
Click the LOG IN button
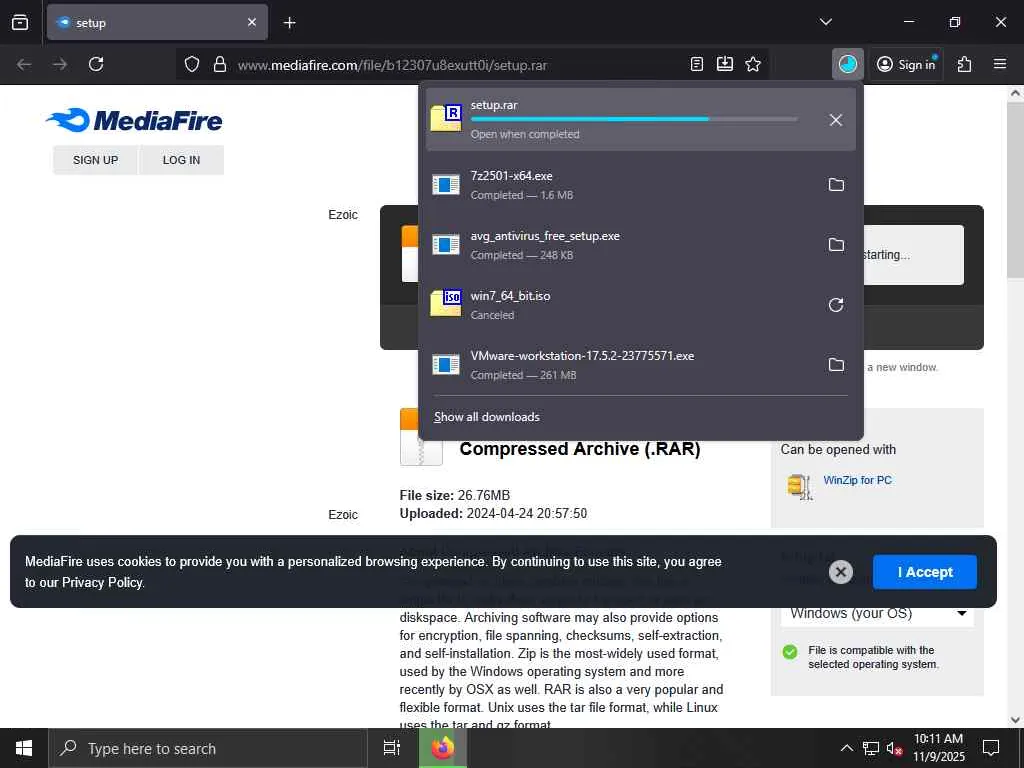point(182,160)
